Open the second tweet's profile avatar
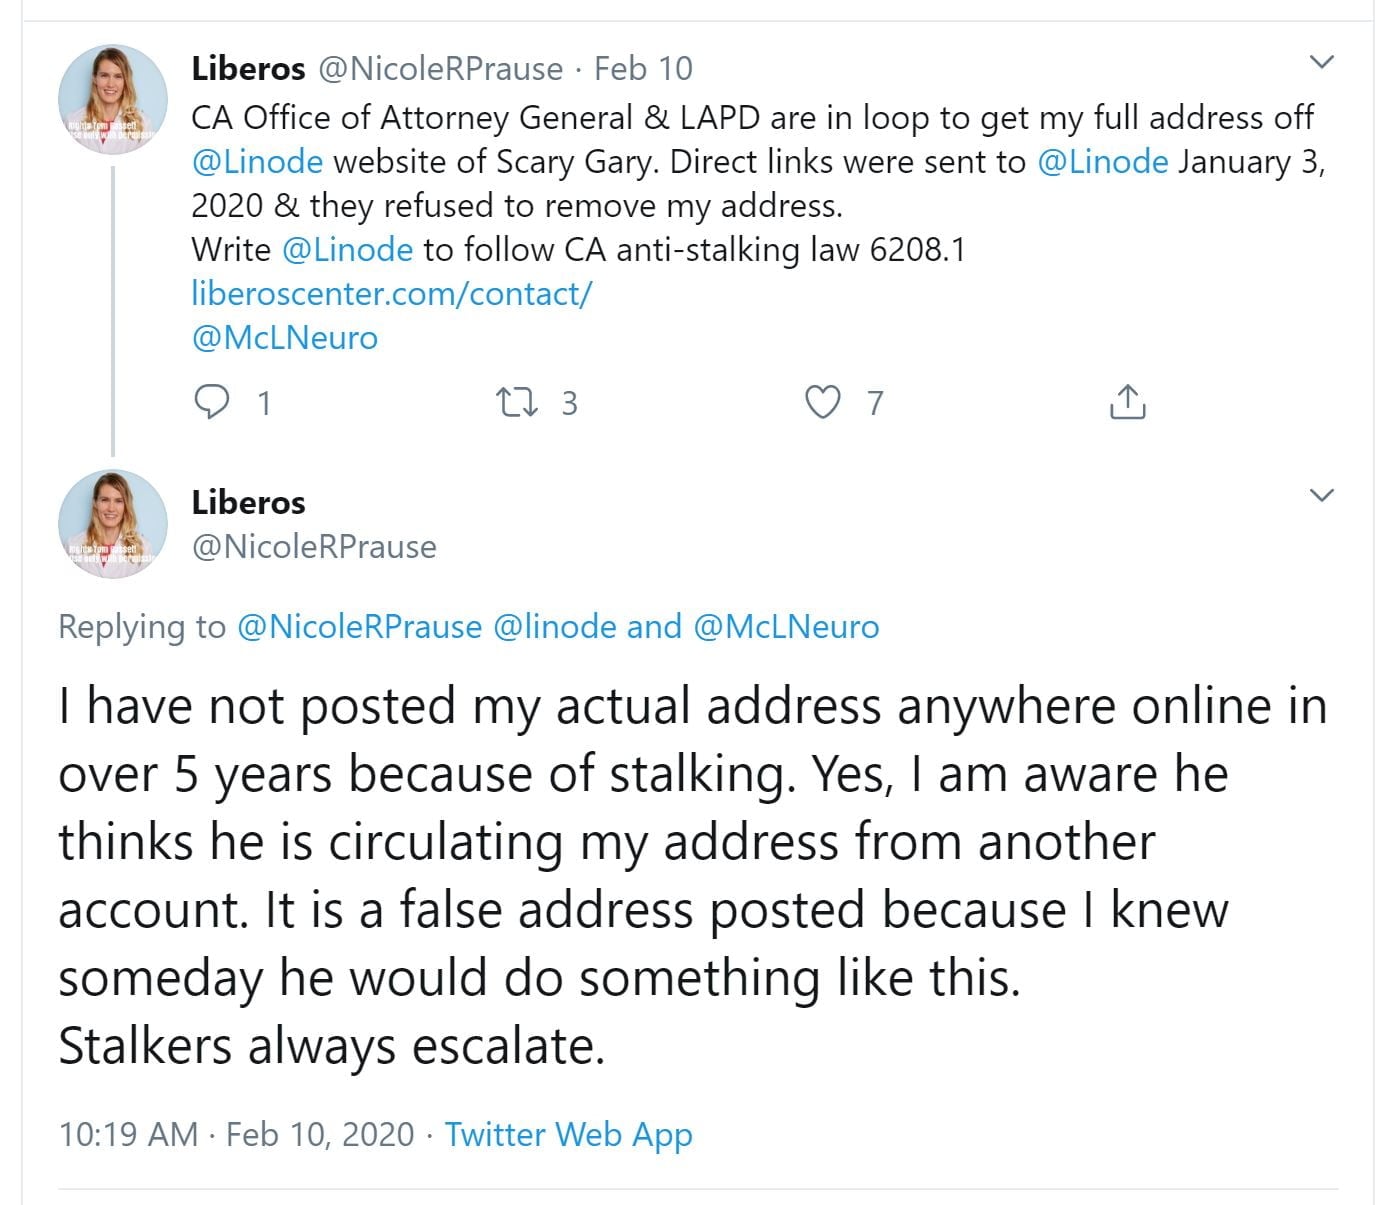Viewport: 1399px width, 1205px height. [x=113, y=525]
